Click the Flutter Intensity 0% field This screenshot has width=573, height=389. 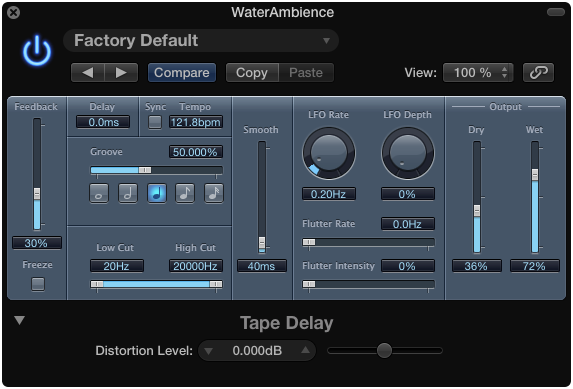click(x=408, y=266)
